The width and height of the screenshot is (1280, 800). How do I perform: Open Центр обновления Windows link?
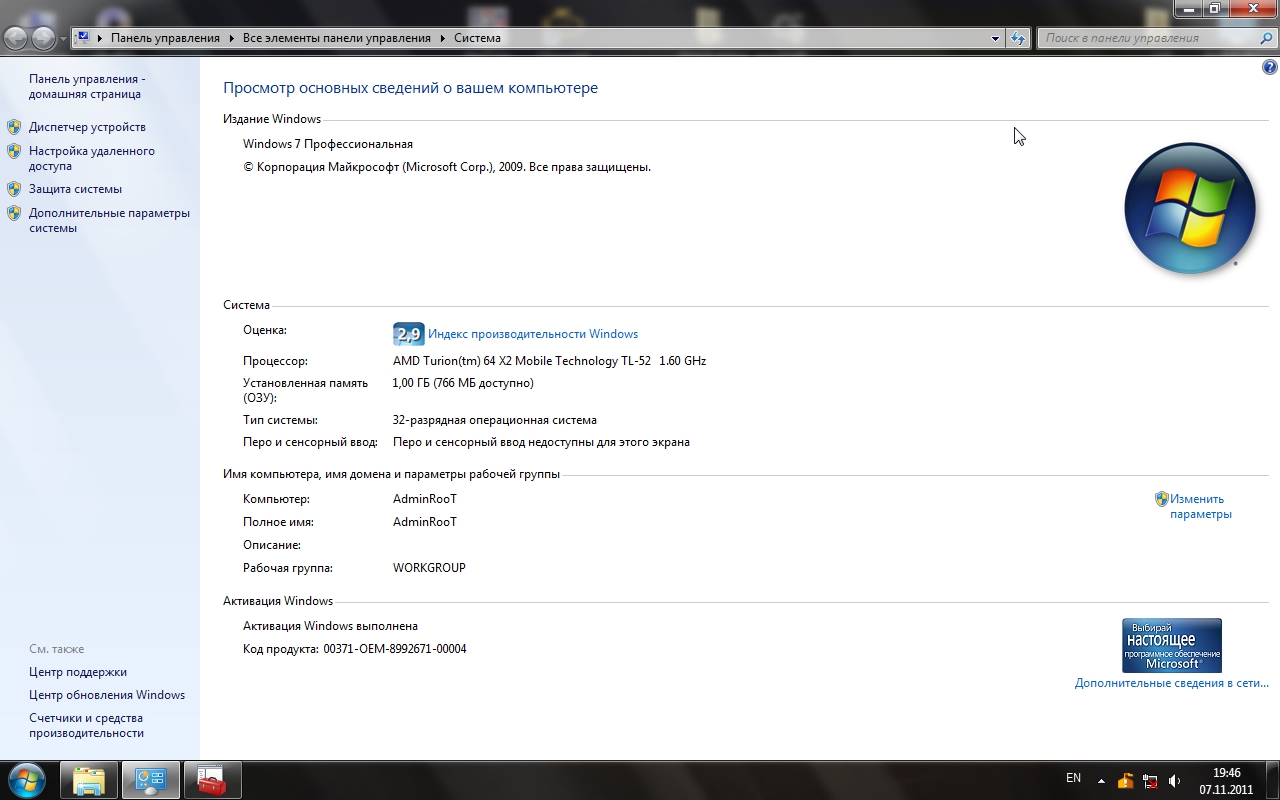point(107,695)
